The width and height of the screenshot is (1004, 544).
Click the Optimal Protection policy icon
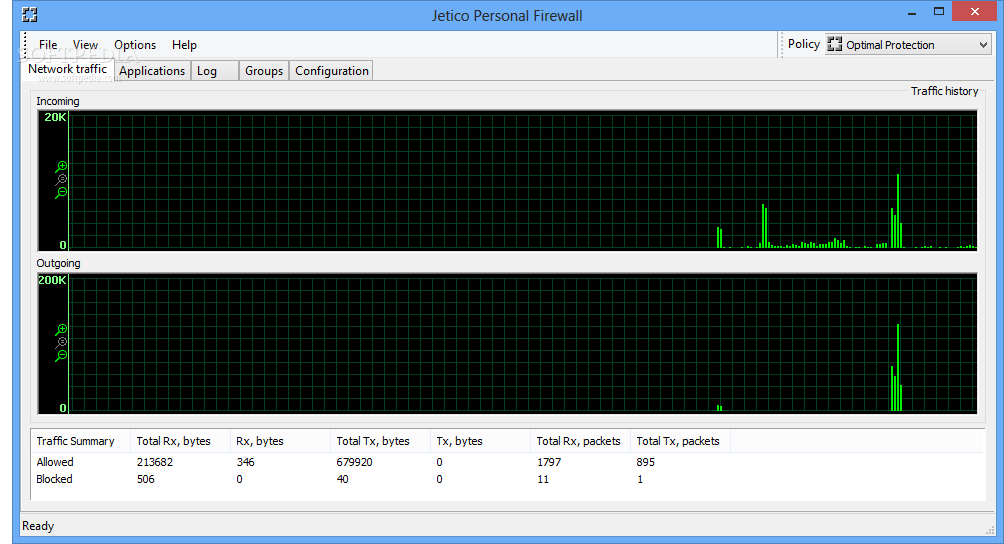point(834,44)
